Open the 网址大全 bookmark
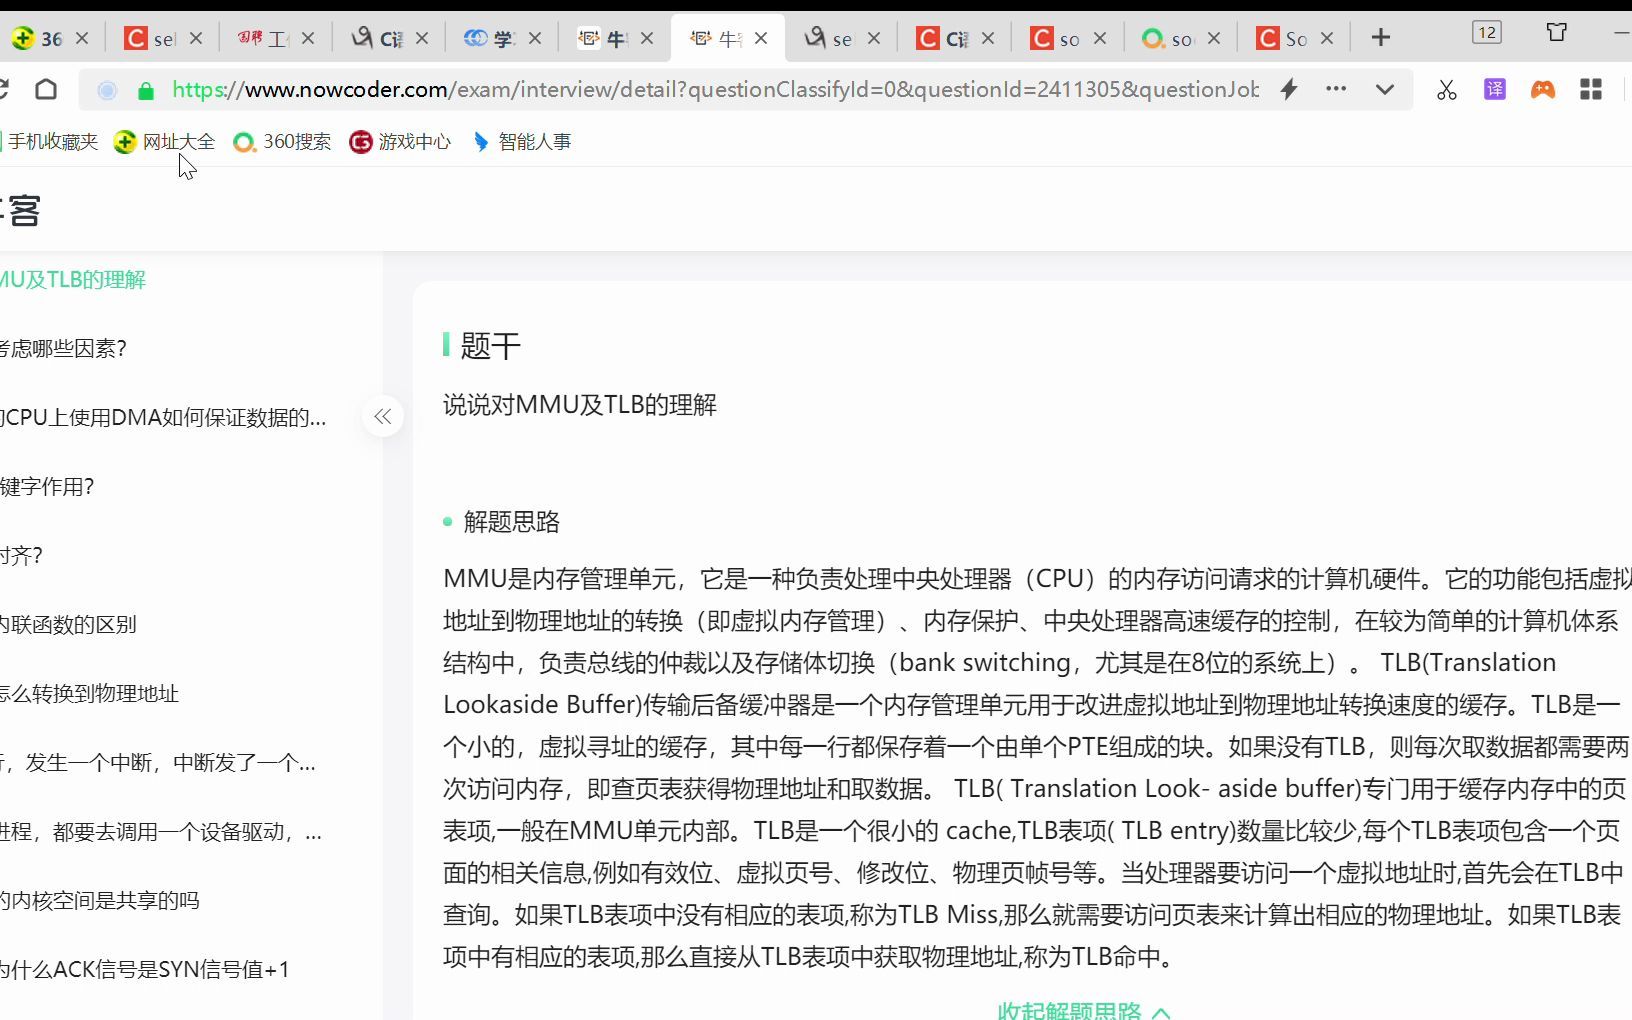 point(165,142)
